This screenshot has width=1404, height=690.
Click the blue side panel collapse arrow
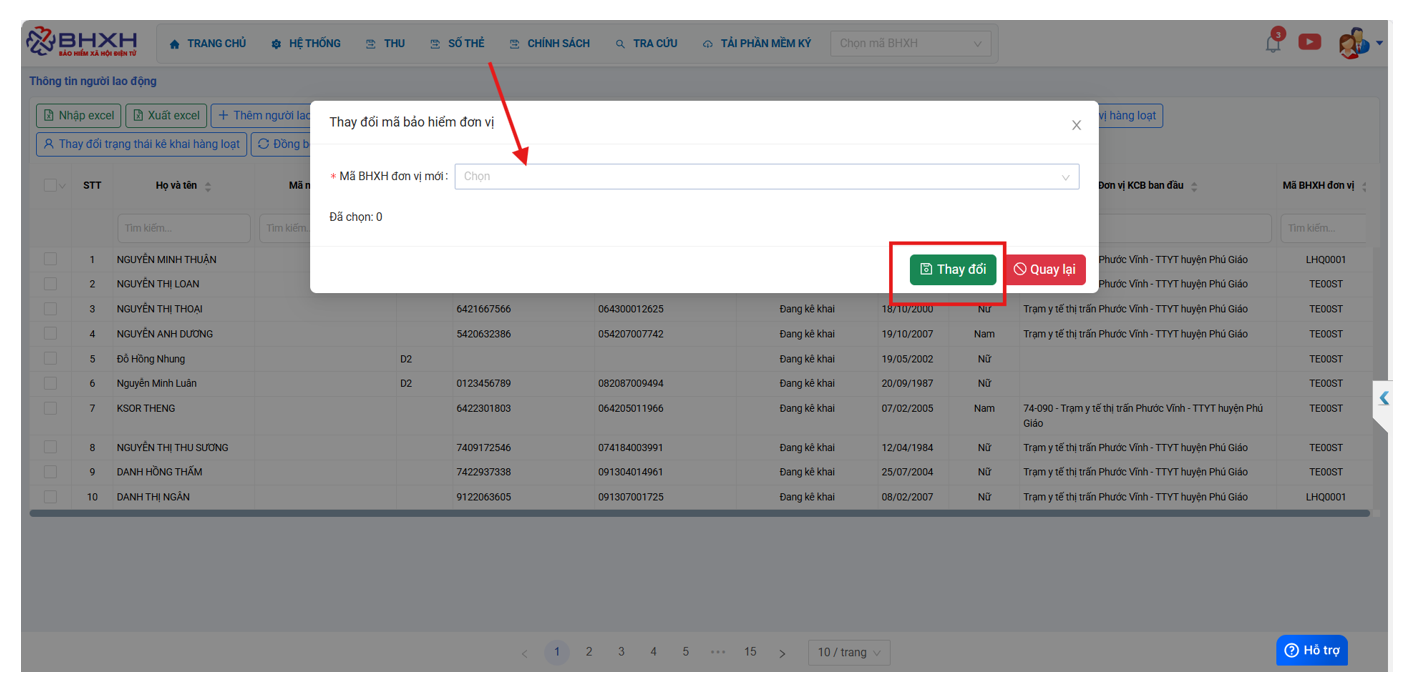click(1384, 398)
